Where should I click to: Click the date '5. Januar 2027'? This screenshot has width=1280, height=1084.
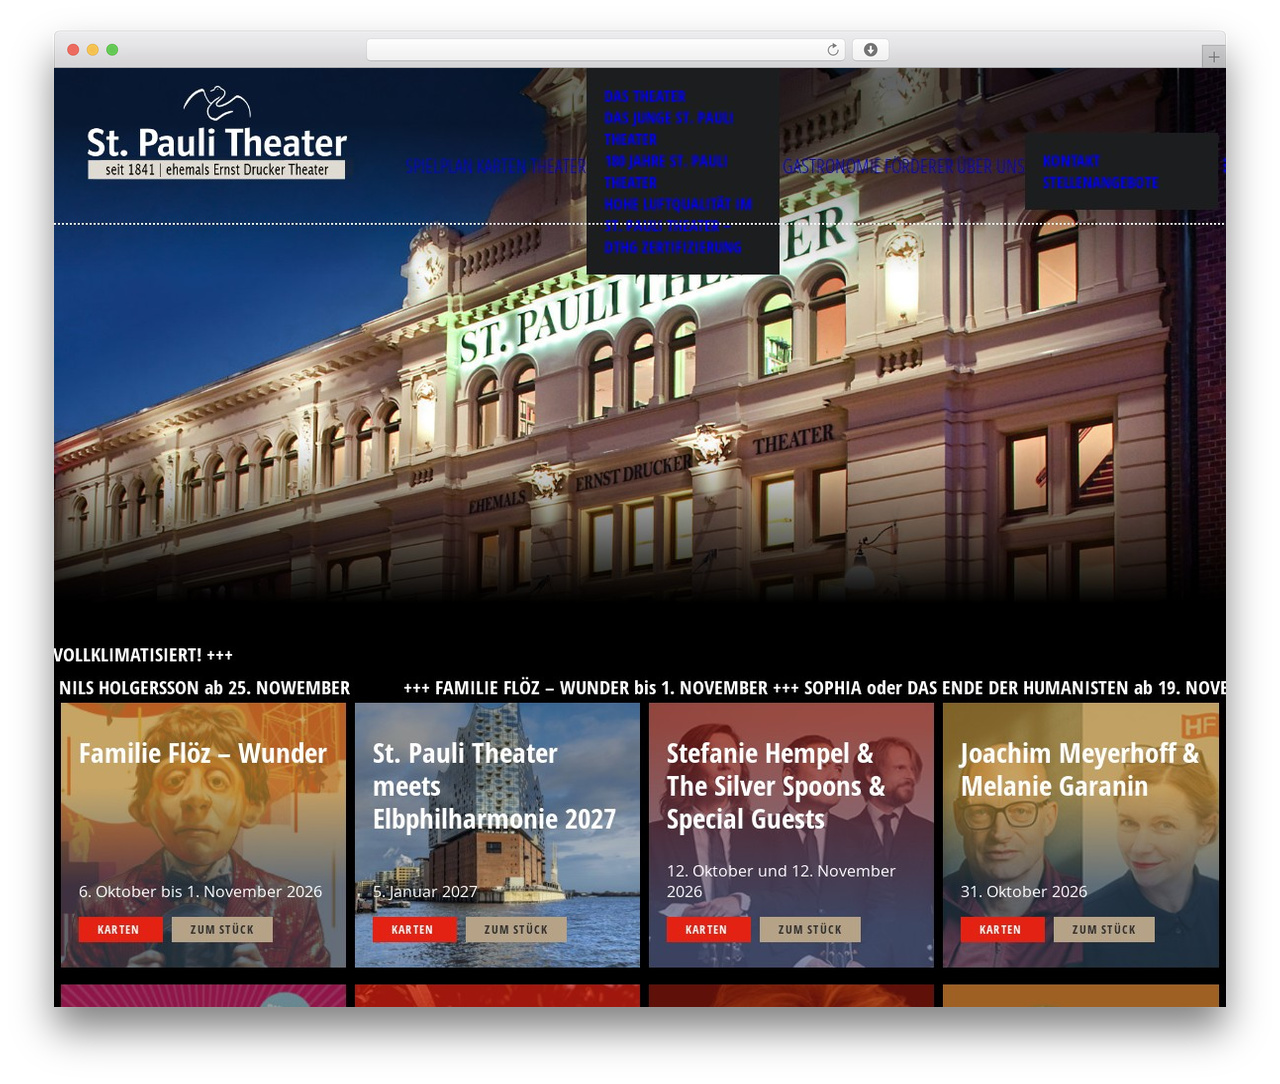pos(425,891)
